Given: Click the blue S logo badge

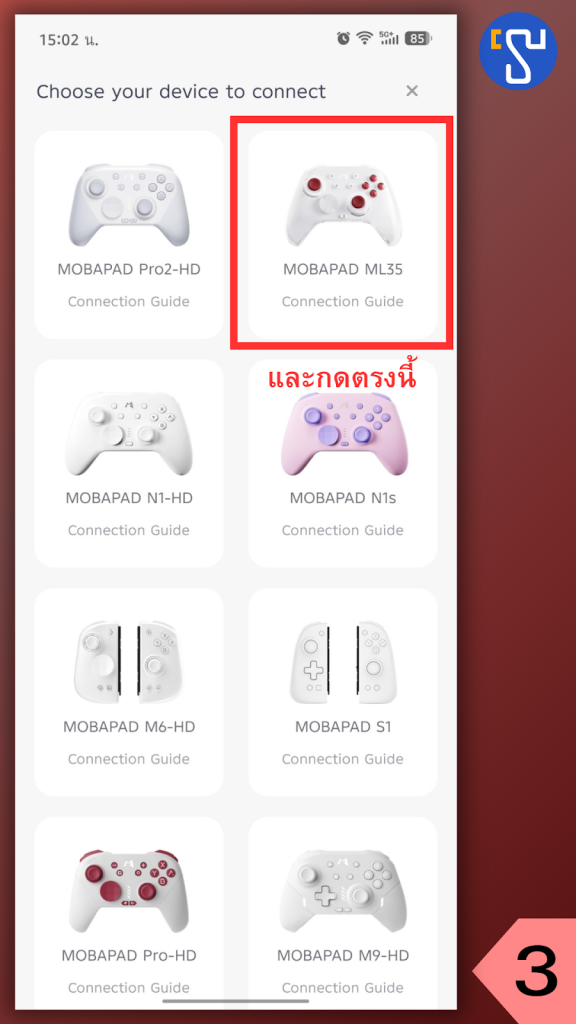Looking at the screenshot, I should point(518,50).
